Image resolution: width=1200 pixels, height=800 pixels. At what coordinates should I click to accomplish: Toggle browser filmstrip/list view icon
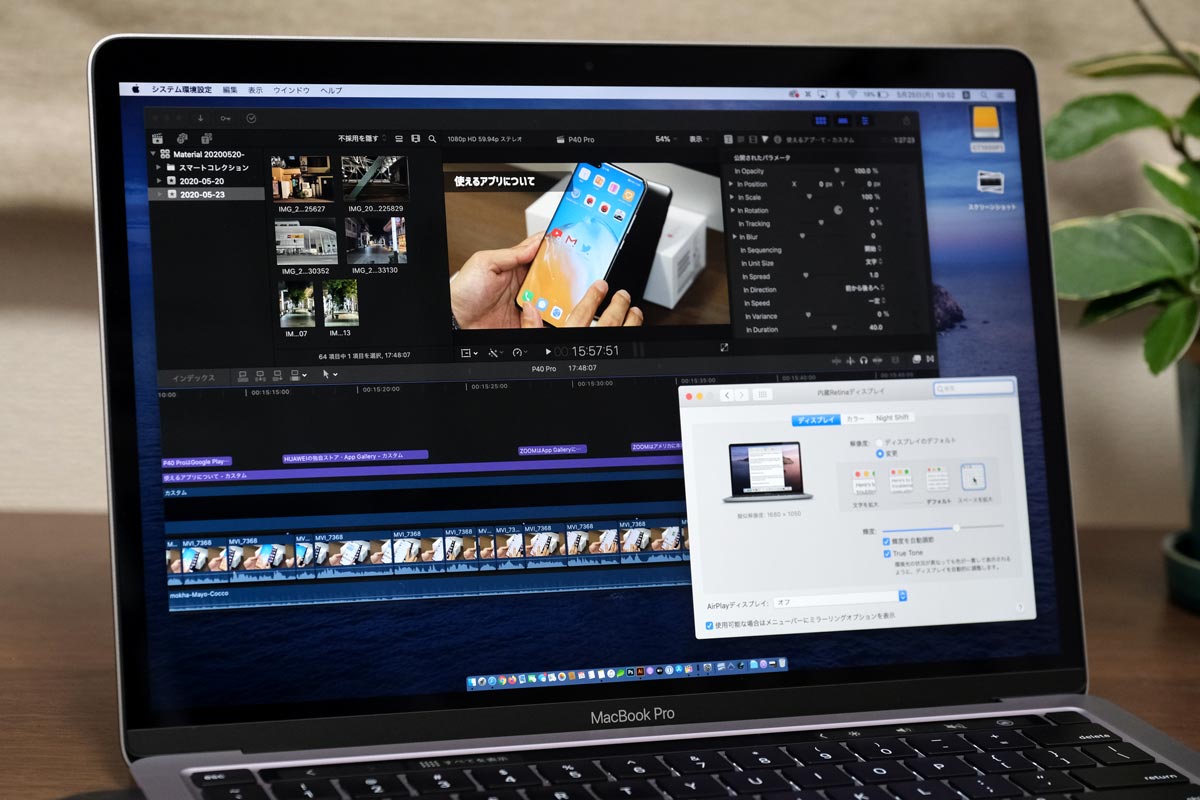[399, 139]
